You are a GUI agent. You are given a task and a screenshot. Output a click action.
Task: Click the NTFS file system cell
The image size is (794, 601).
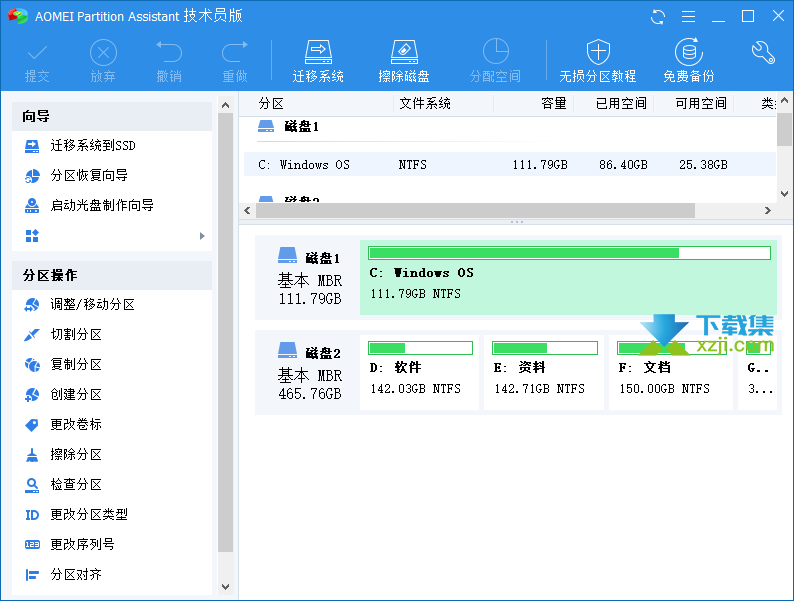point(413,165)
